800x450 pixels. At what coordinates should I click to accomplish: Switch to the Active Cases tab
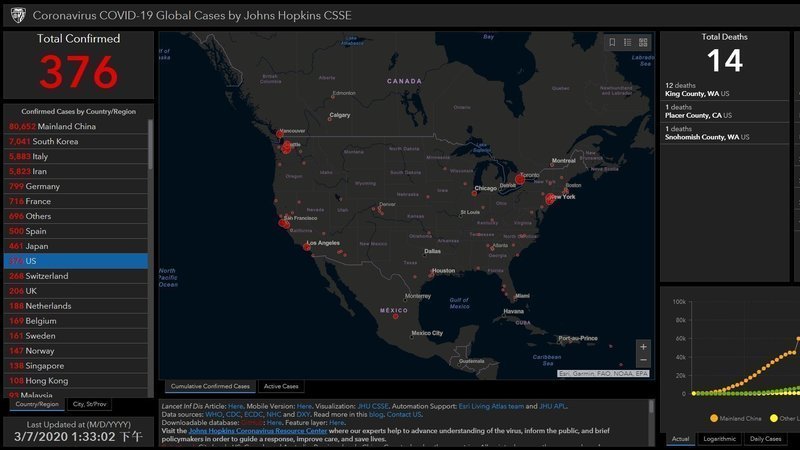(x=281, y=386)
